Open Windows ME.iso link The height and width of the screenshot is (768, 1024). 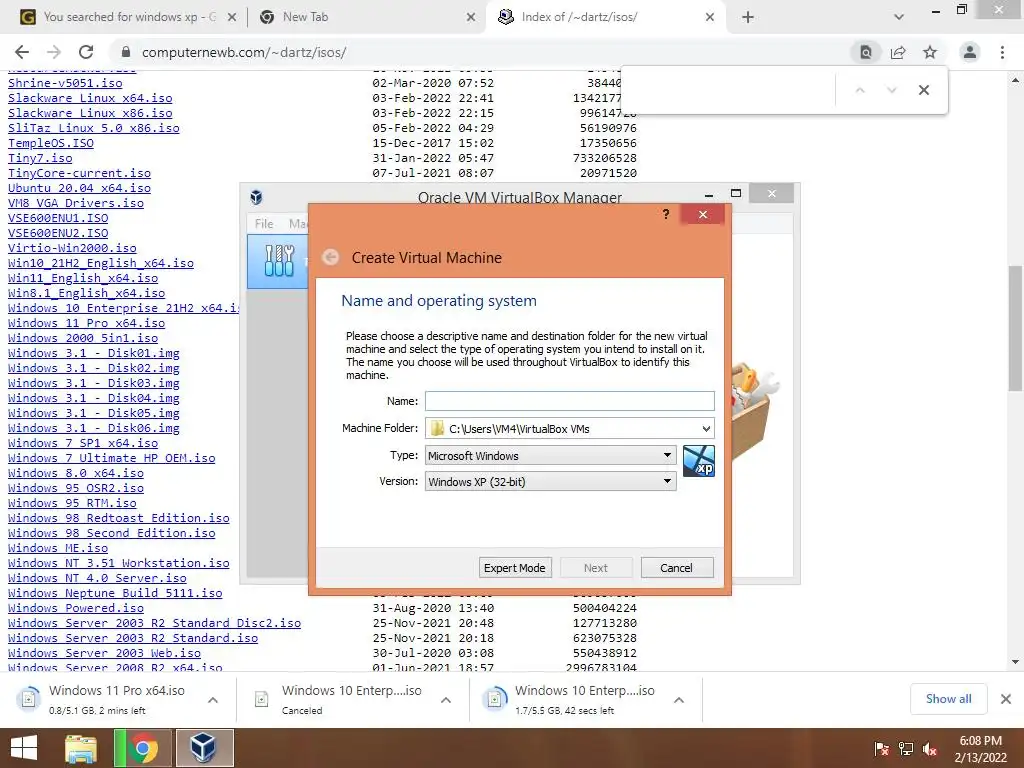click(57, 548)
